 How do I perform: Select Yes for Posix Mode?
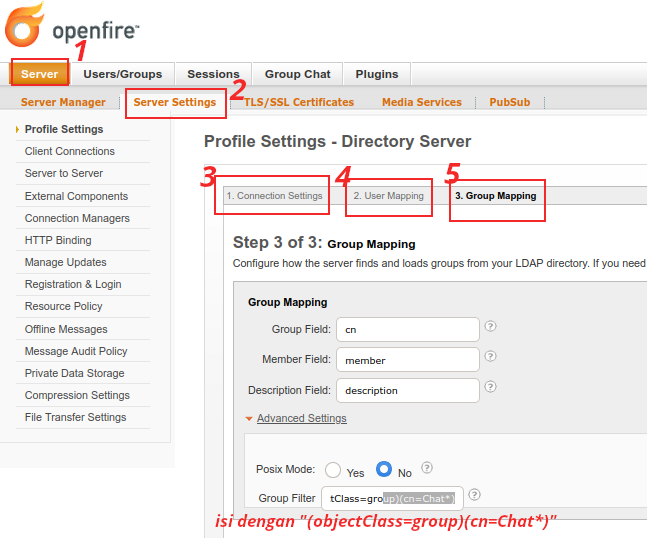pos(334,470)
